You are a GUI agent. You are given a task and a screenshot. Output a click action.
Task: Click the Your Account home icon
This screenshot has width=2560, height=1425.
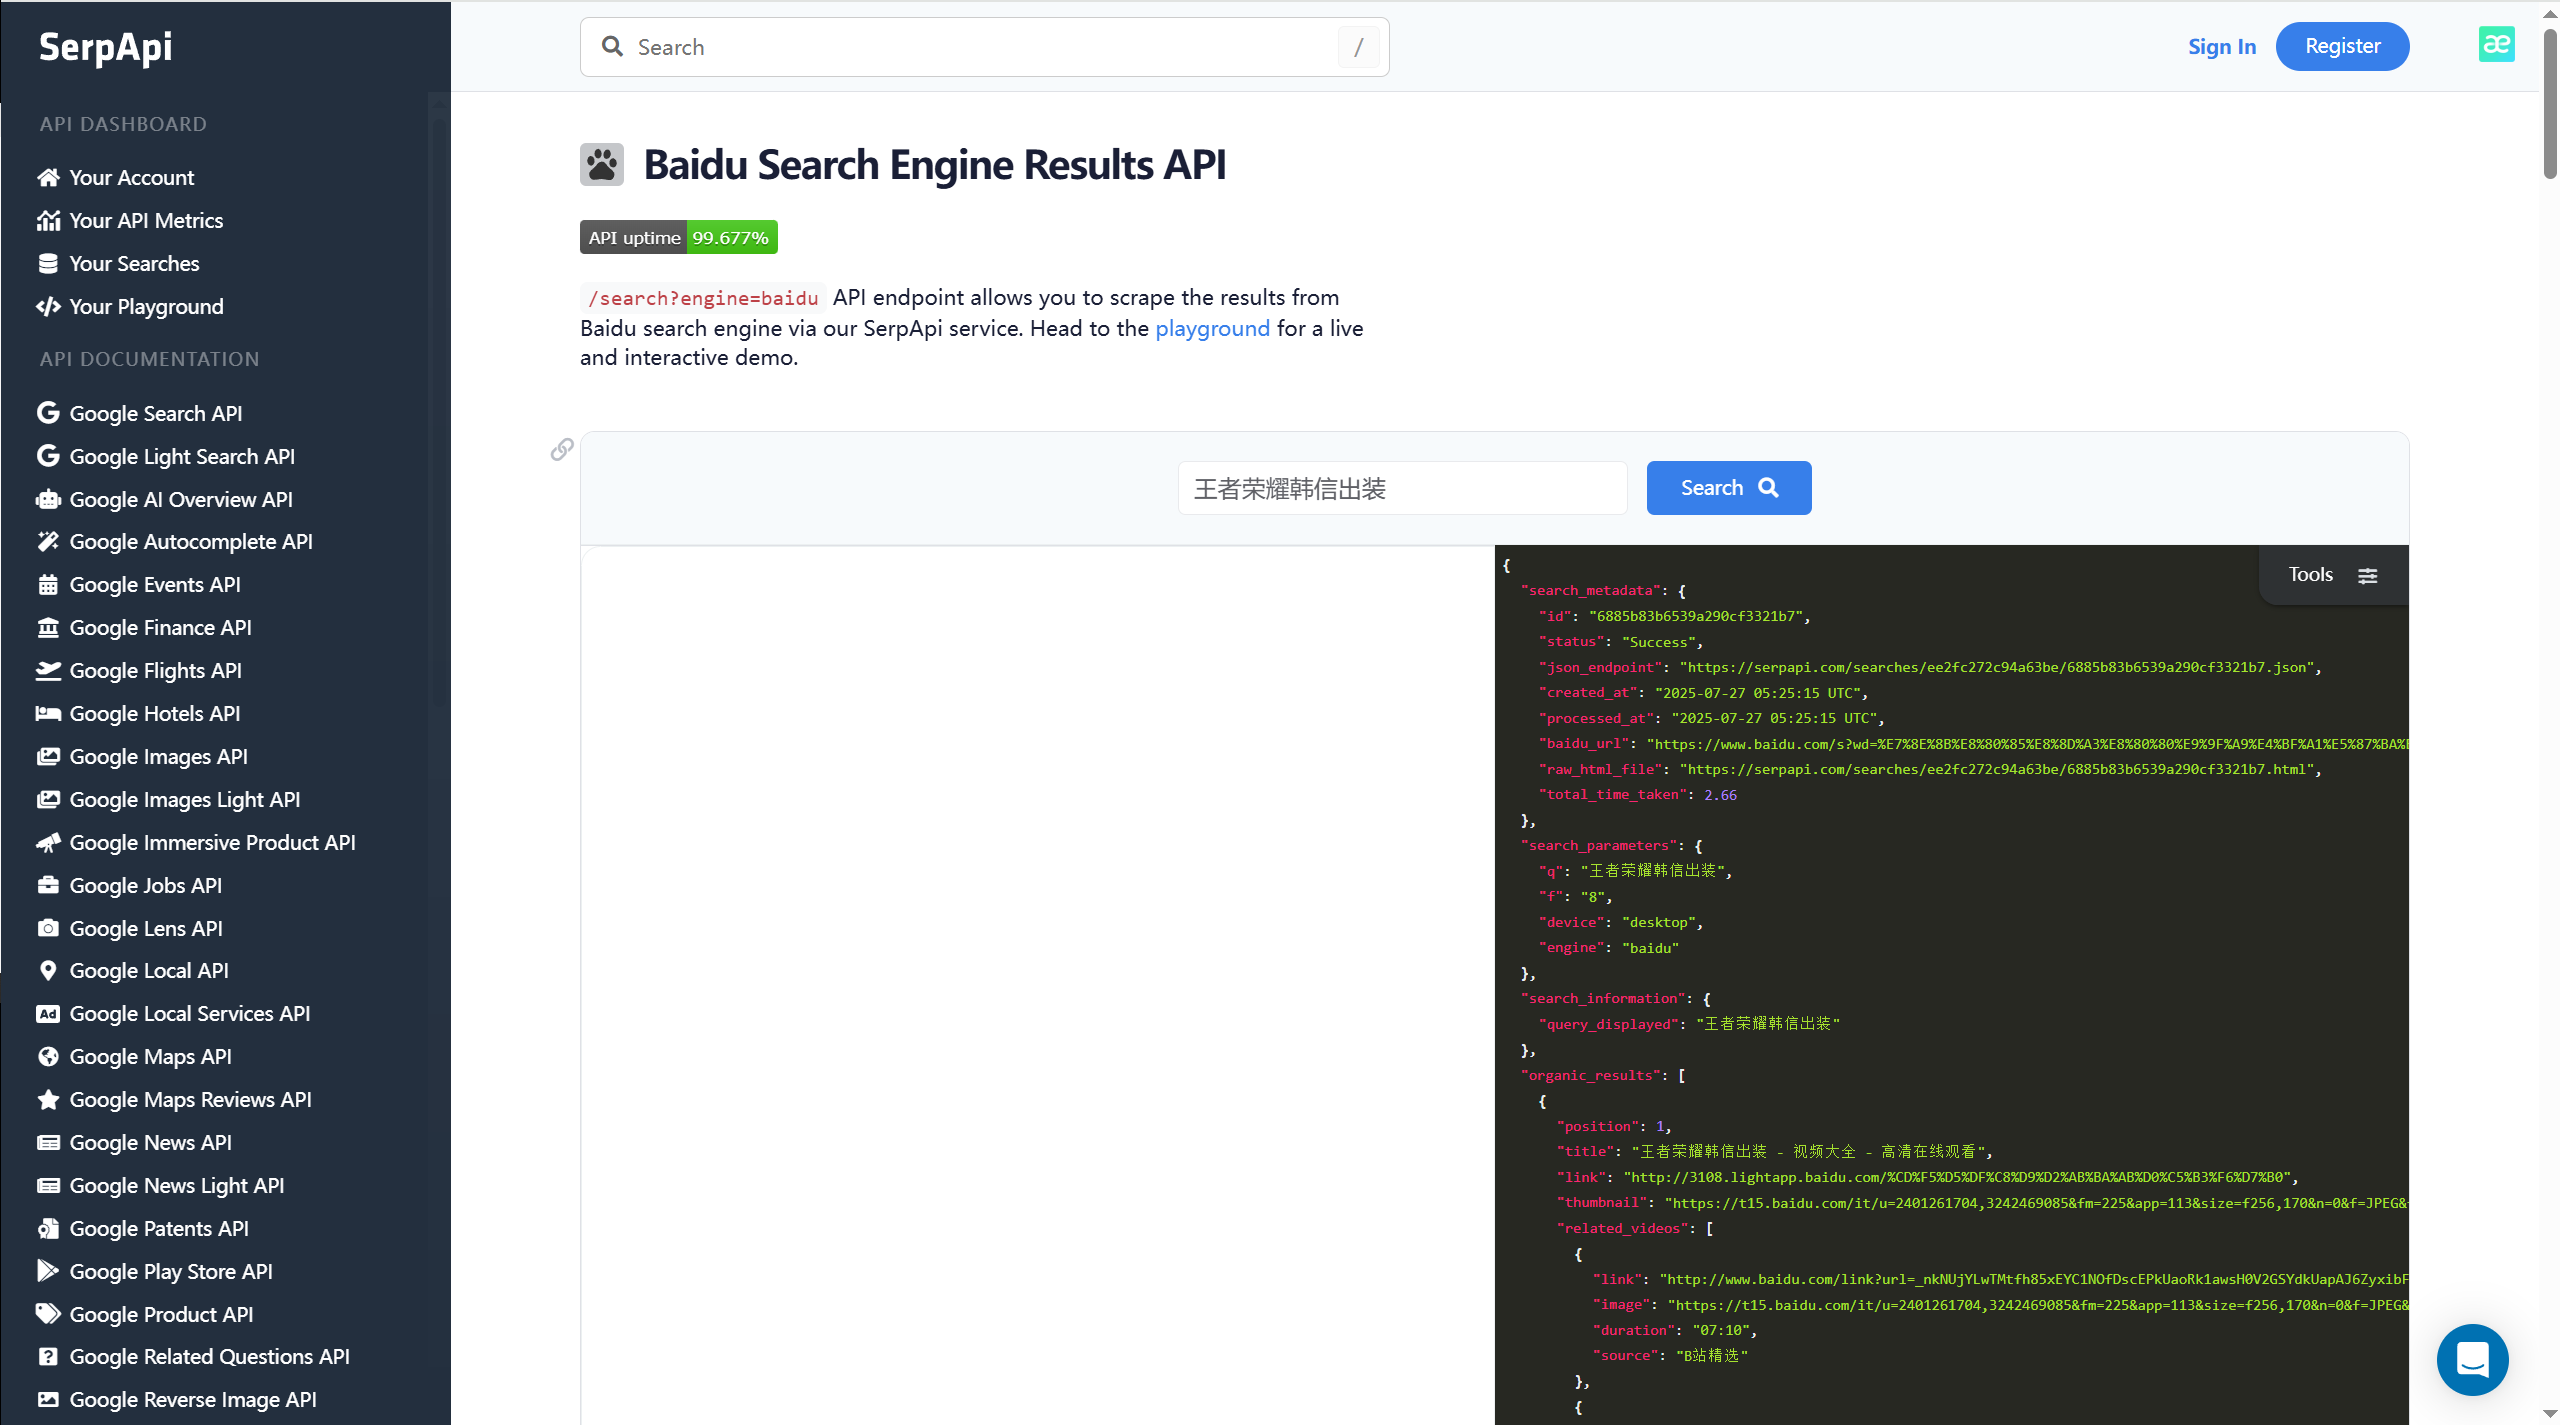click(48, 178)
